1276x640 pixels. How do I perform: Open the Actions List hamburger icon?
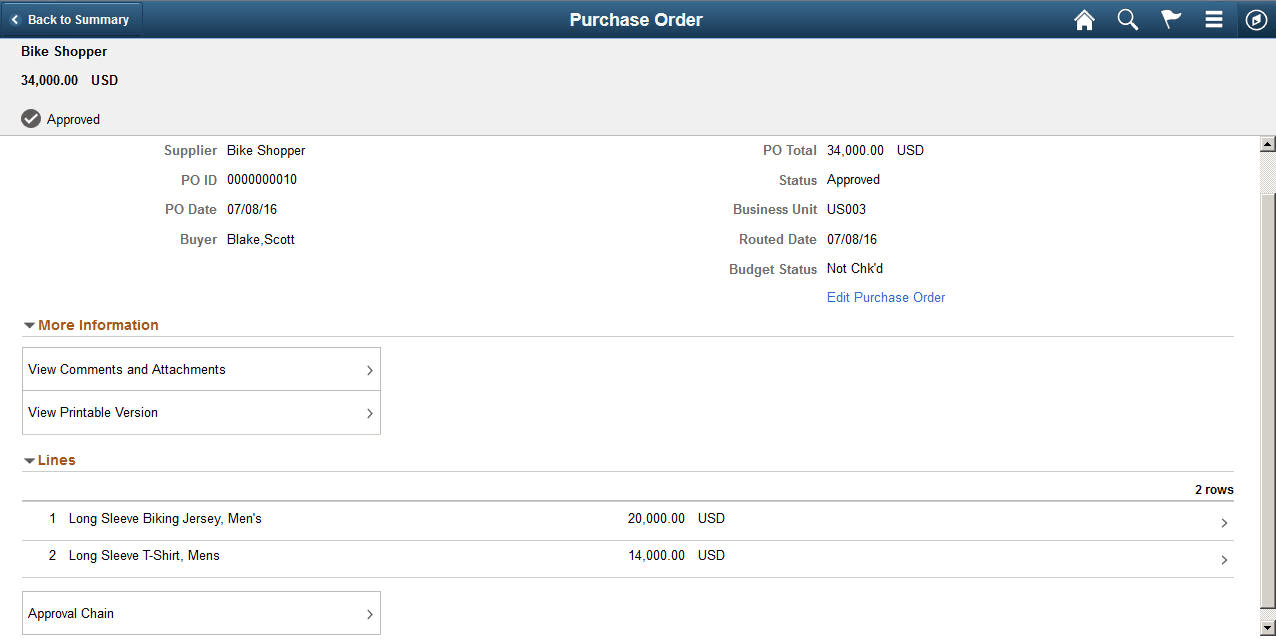click(1213, 19)
